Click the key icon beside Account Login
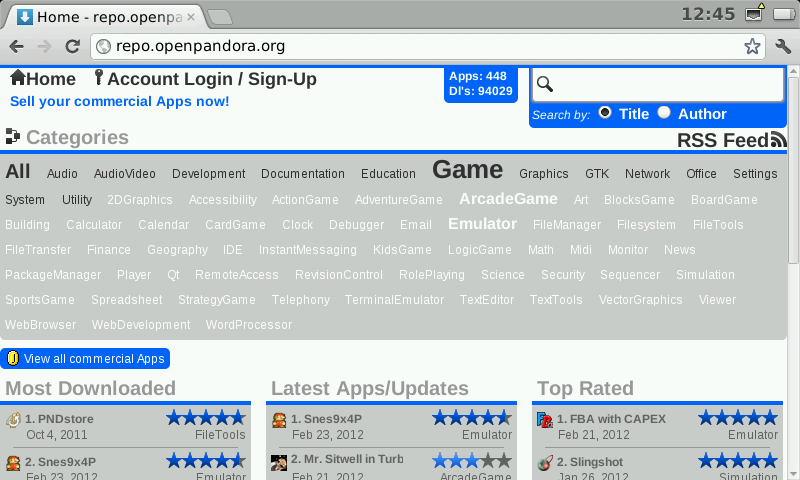This screenshot has height=480, width=800. coord(99,78)
